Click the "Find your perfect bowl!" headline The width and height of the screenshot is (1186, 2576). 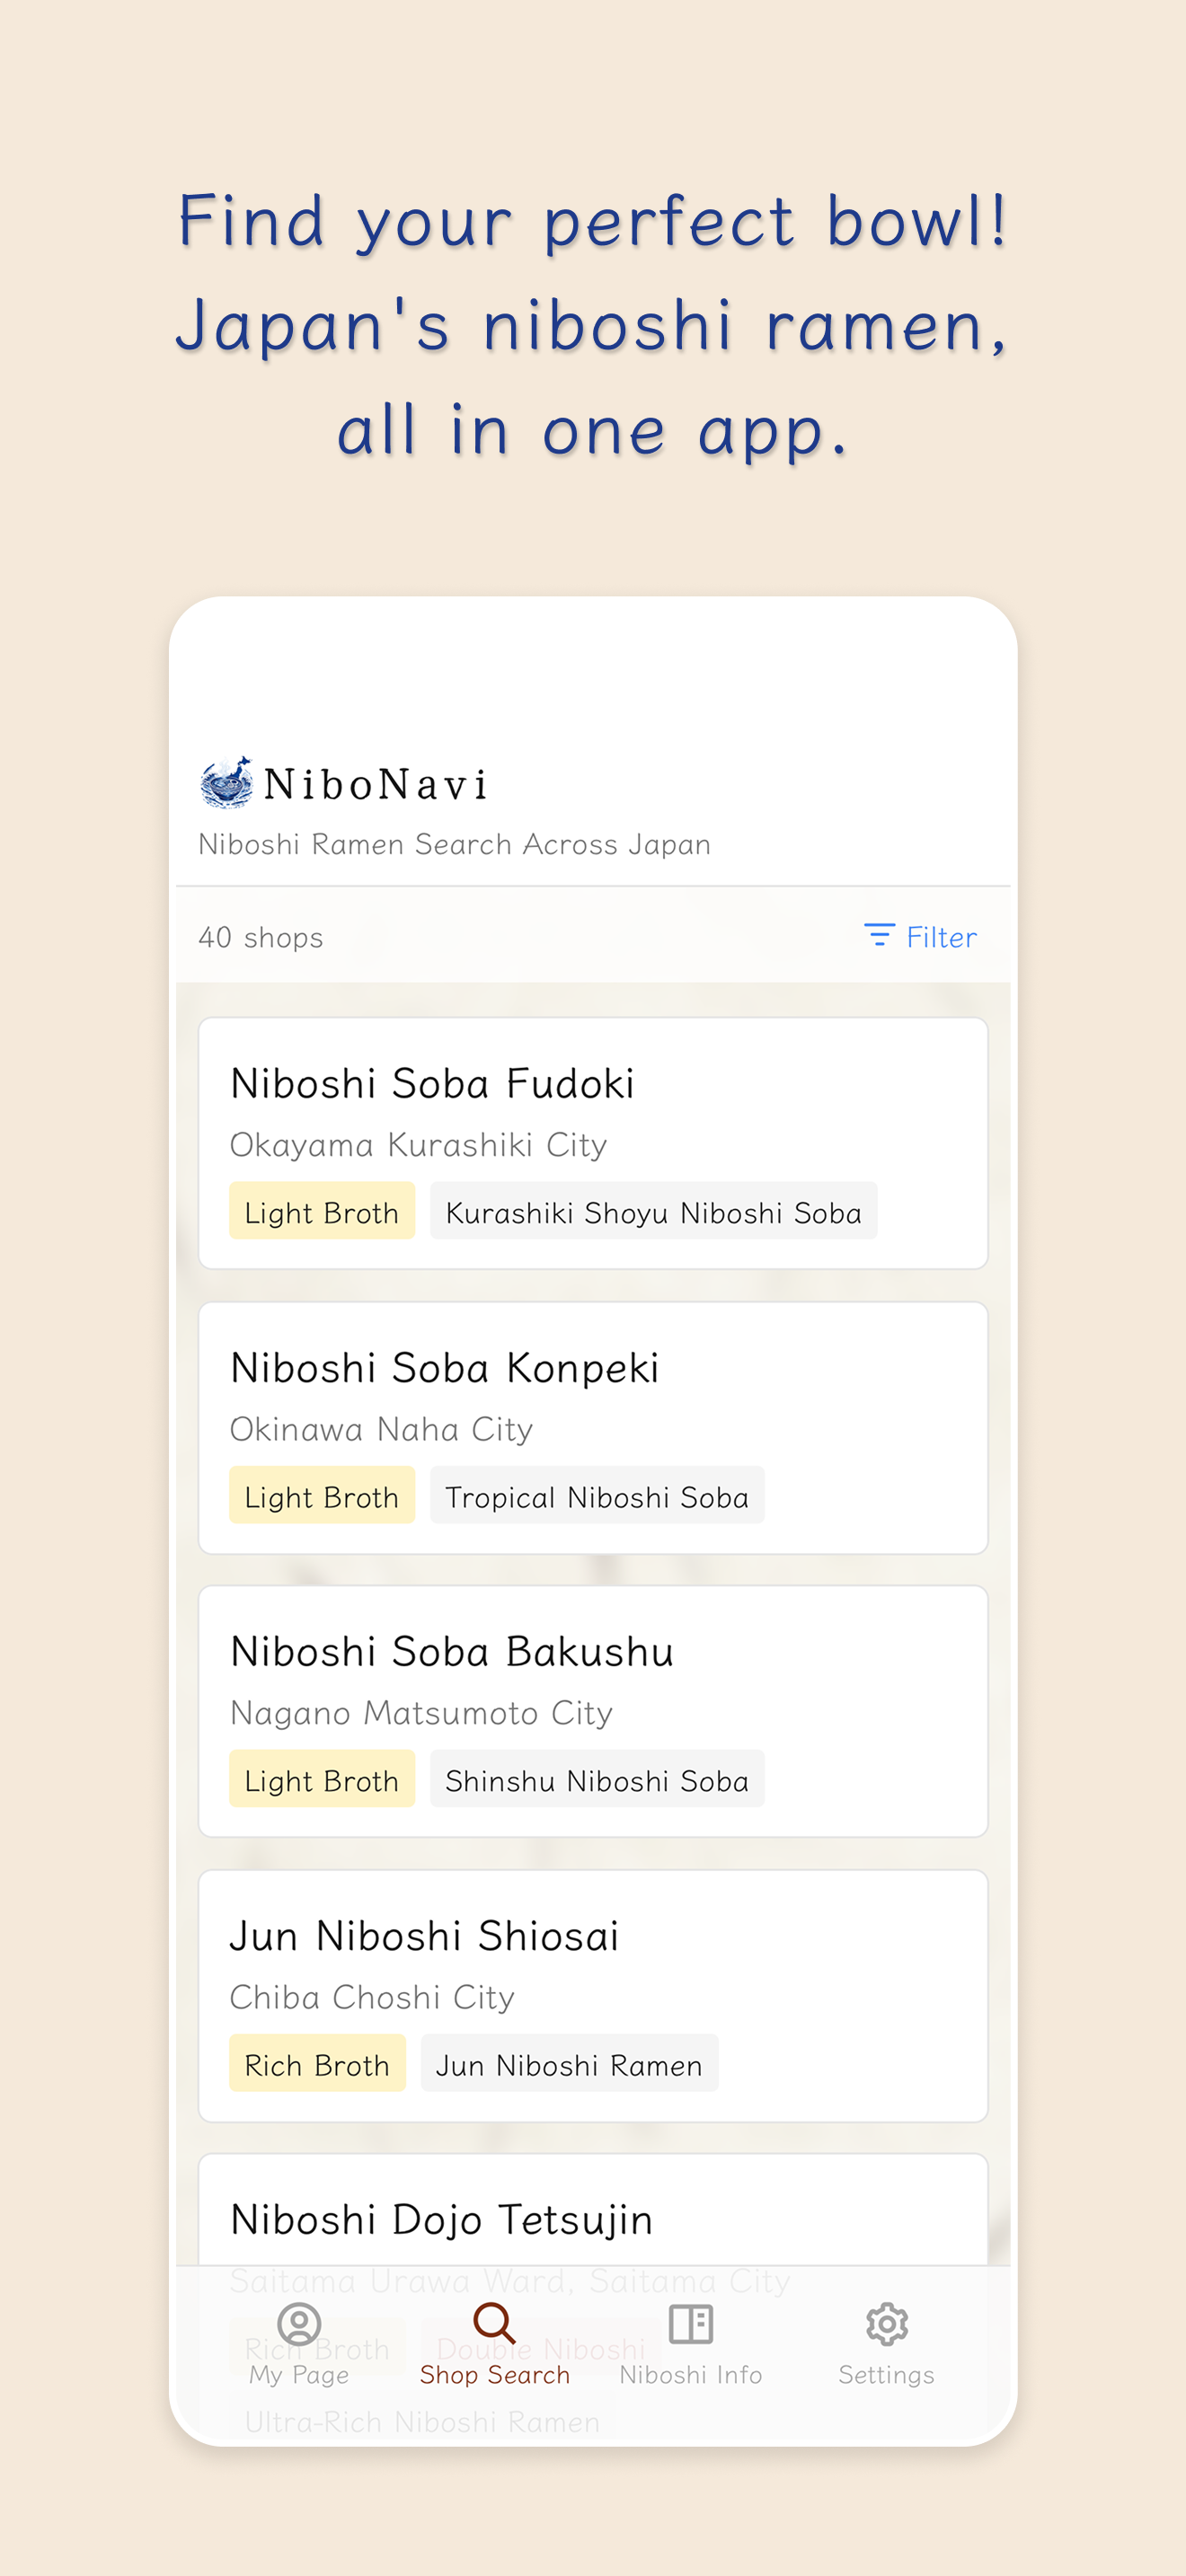[x=593, y=221]
